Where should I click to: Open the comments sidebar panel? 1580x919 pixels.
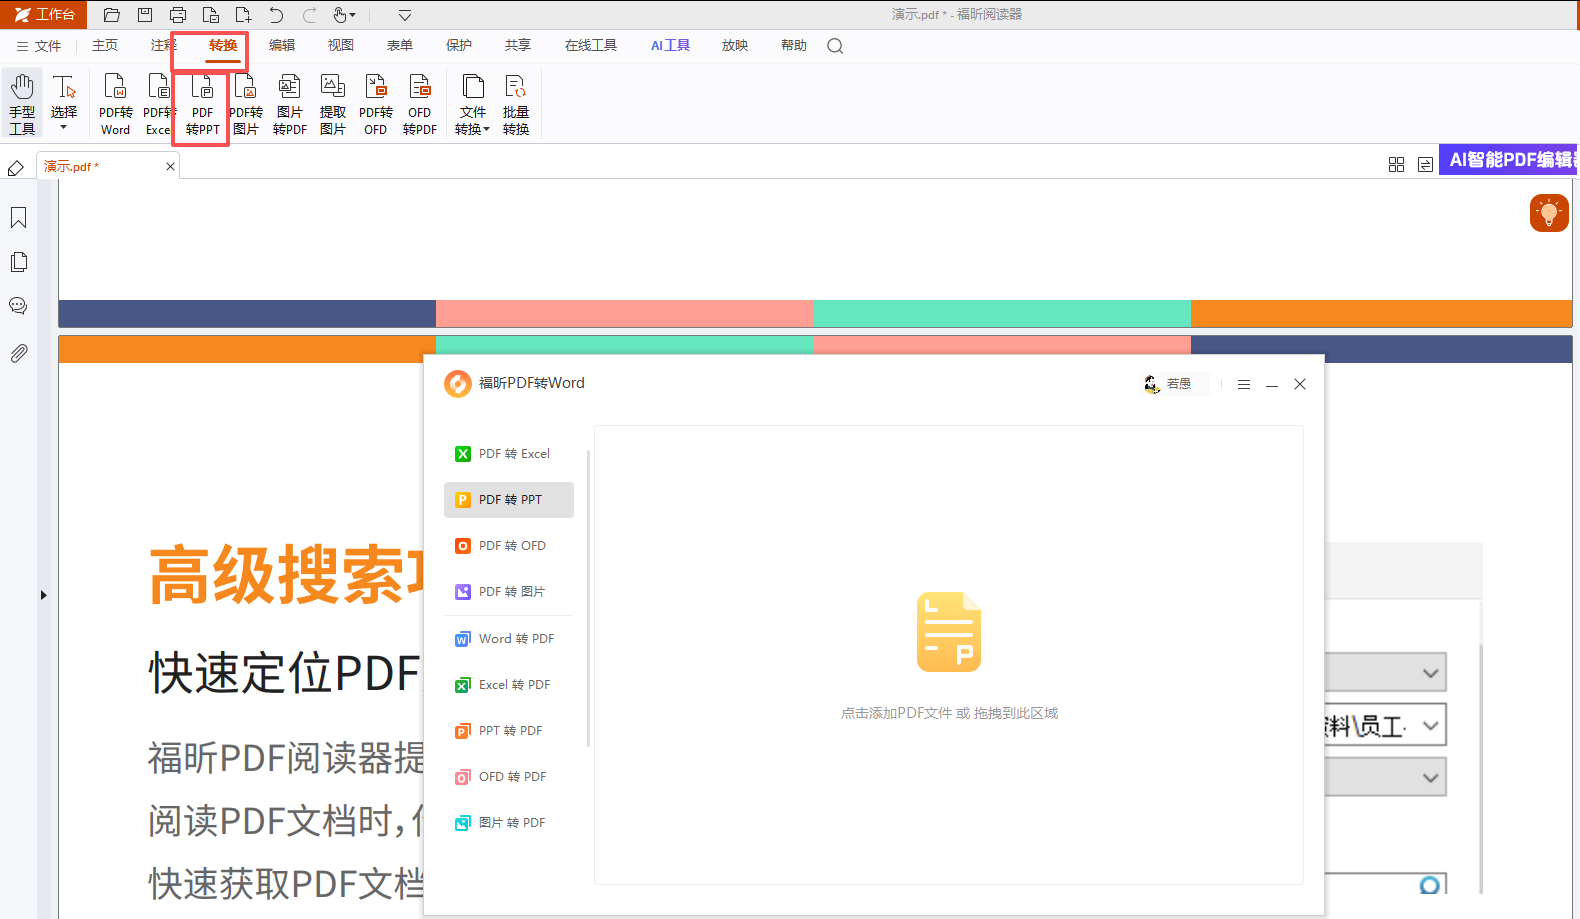(x=18, y=306)
